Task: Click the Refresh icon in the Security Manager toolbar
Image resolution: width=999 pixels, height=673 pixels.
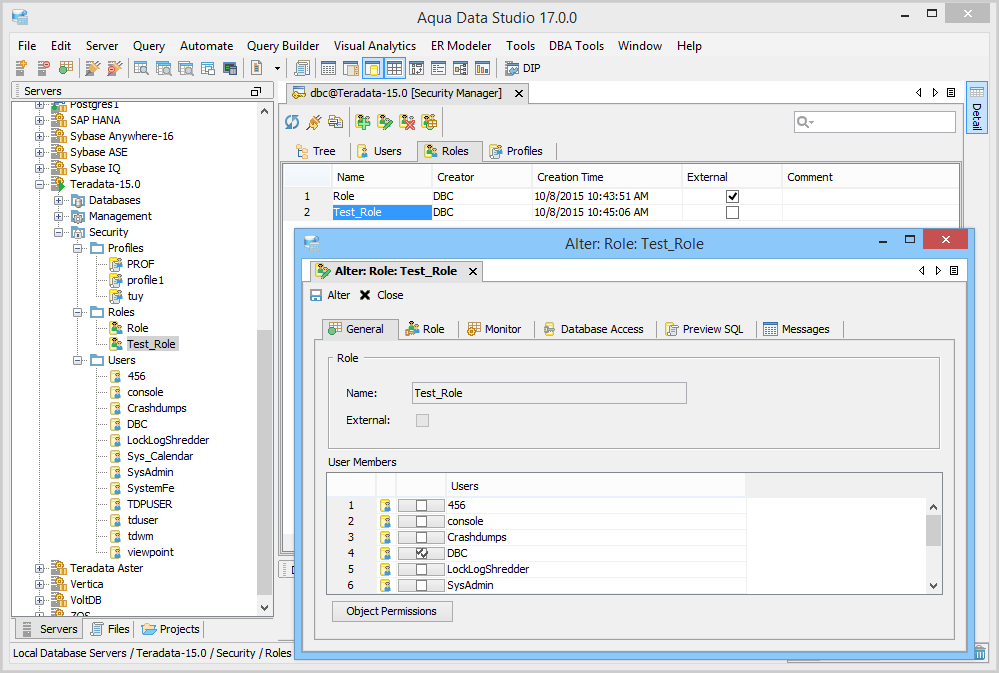Action: (292, 122)
